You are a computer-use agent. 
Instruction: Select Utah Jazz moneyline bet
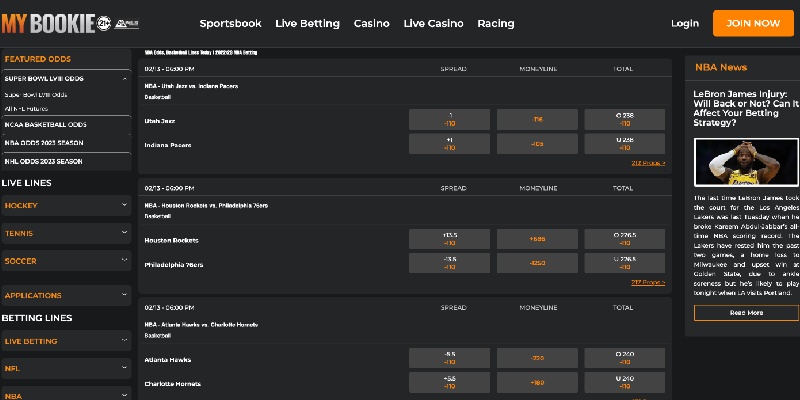tap(537, 119)
